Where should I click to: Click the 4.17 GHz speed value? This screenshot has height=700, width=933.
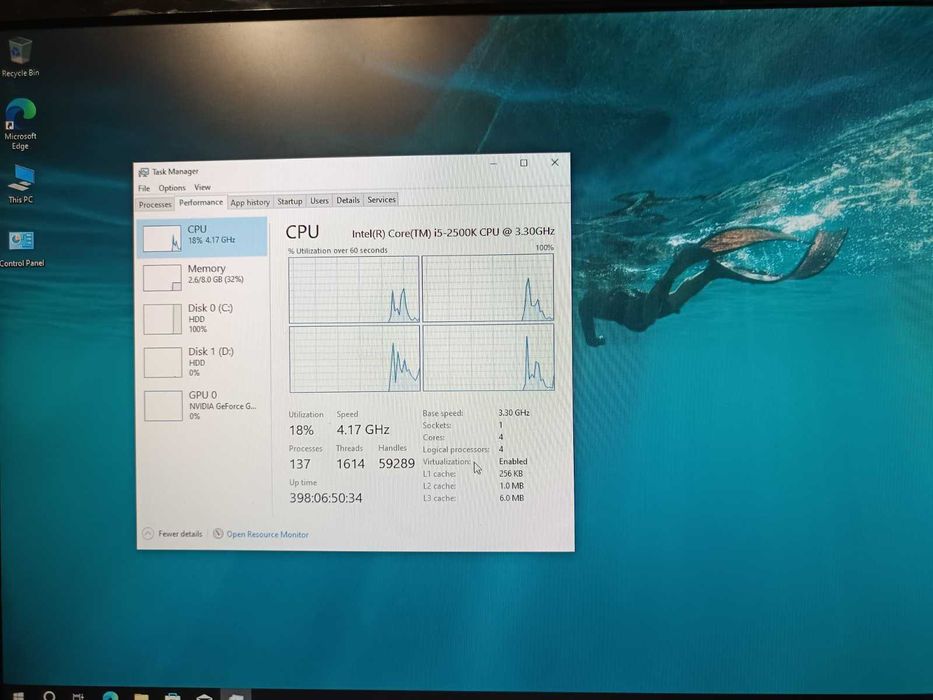point(363,429)
